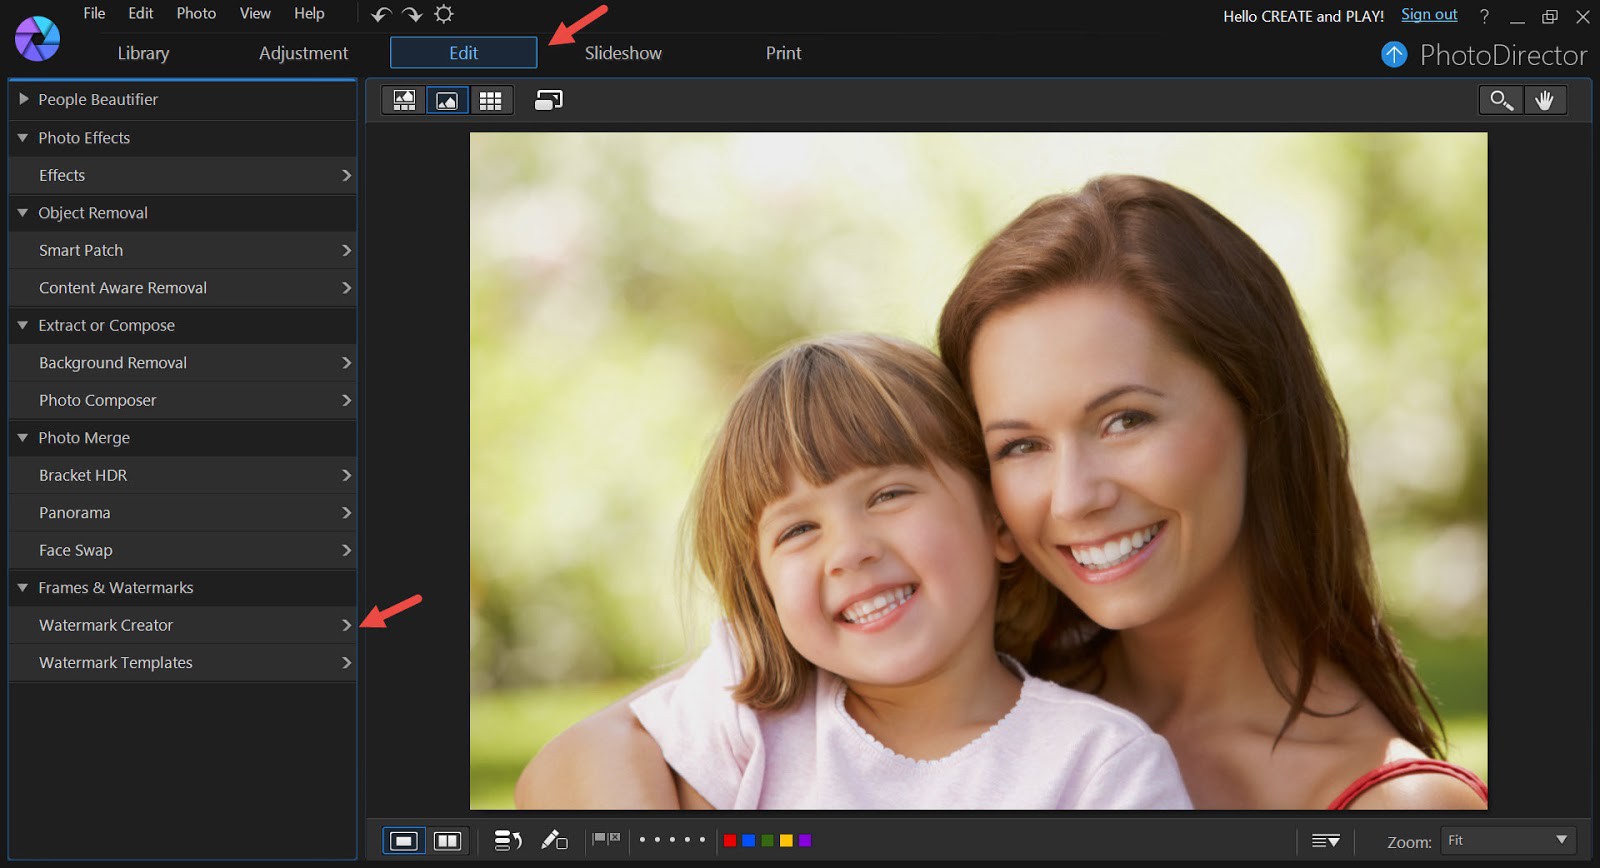Open Background Removal tool
This screenshot has height=868, width=1600.
point(182,363)
